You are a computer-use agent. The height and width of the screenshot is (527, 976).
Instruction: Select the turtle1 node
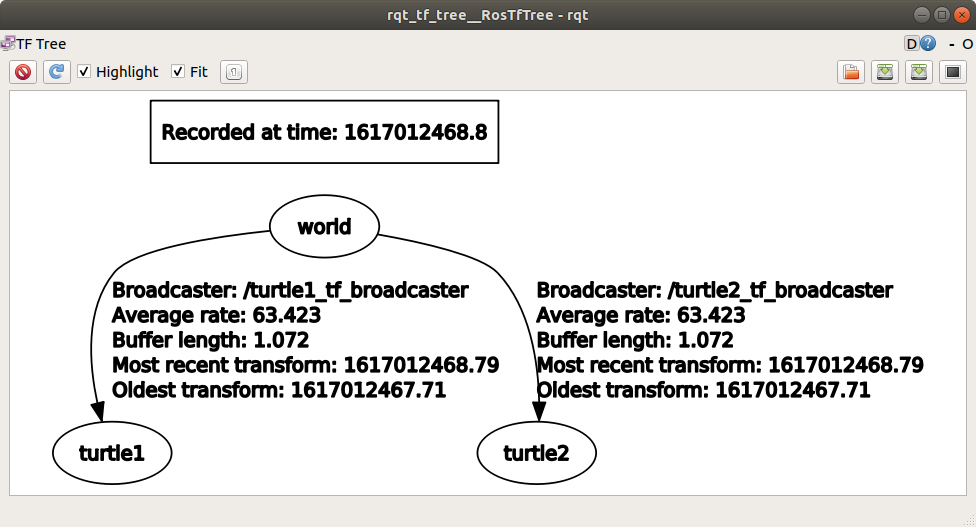tap(112, 453)
